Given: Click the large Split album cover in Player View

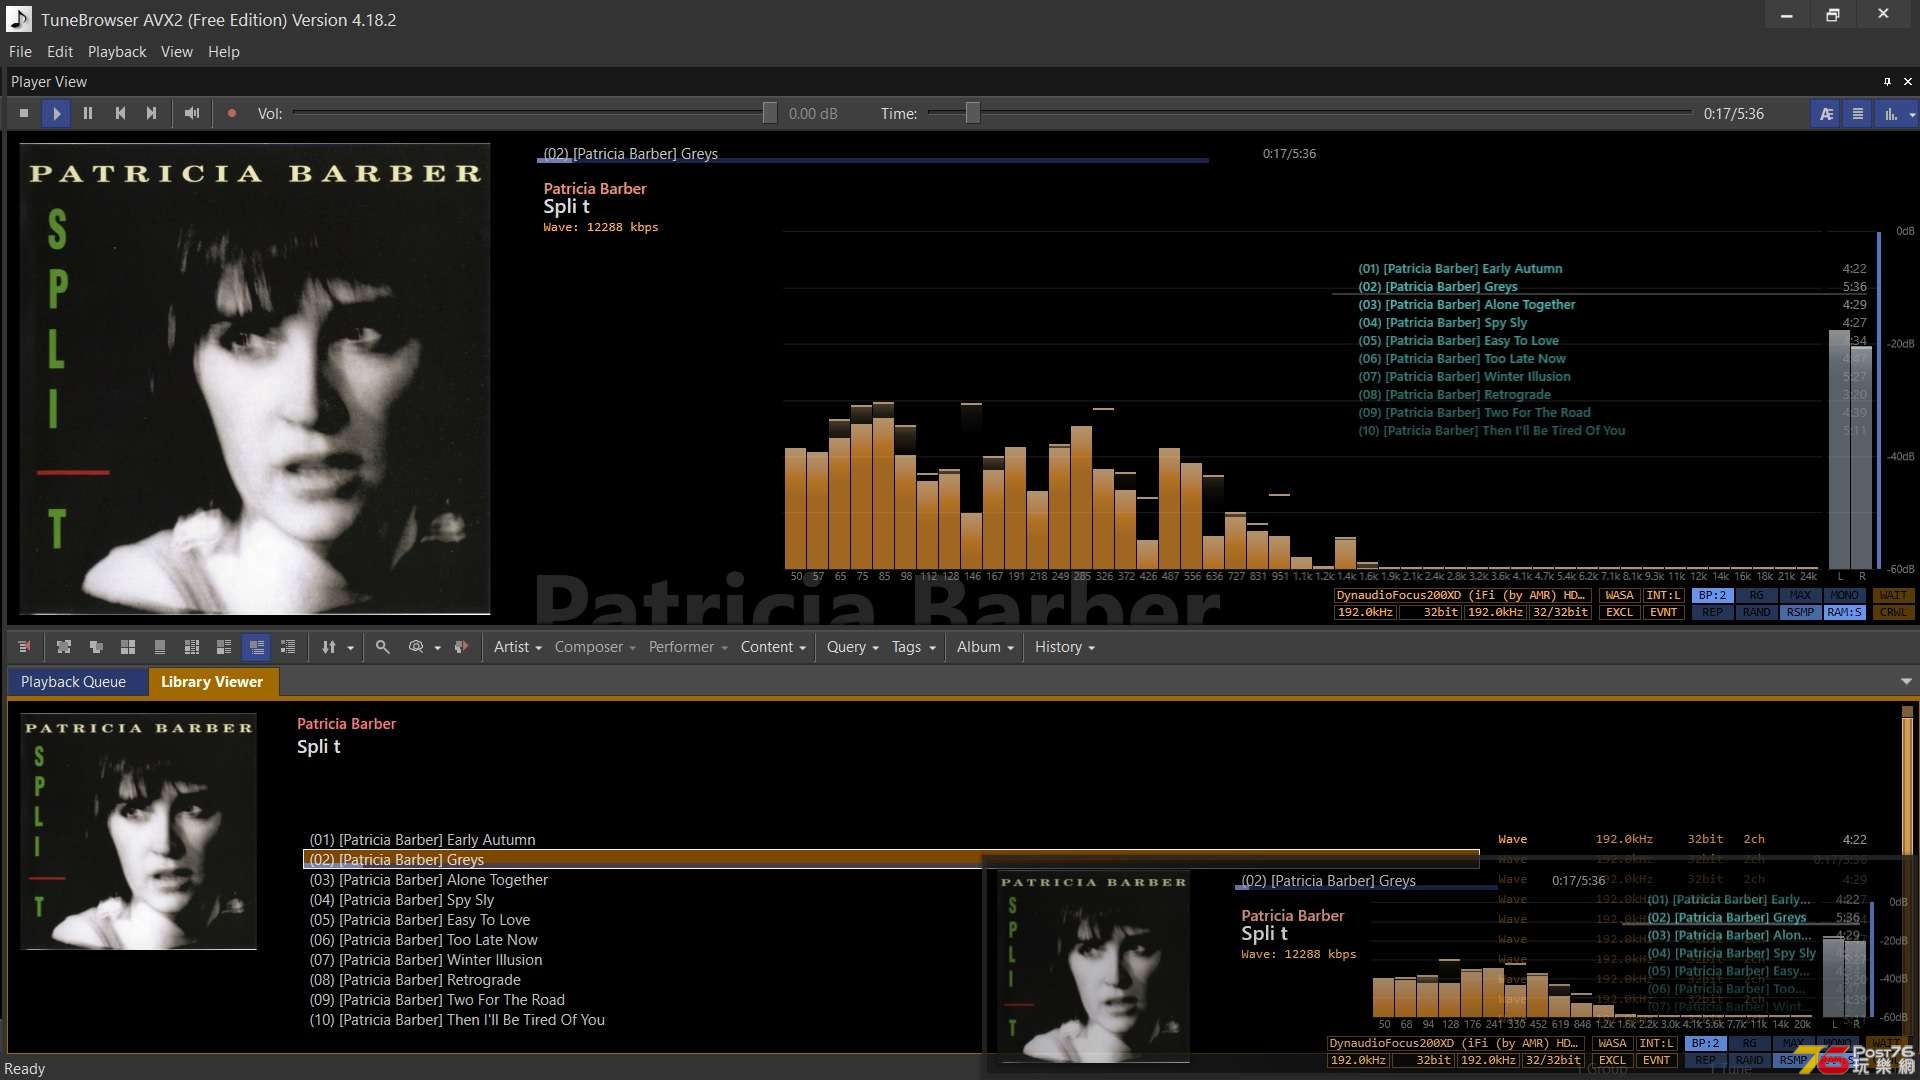Looking at the screenshot, I should pyautogui.click(x=254, y=378).
